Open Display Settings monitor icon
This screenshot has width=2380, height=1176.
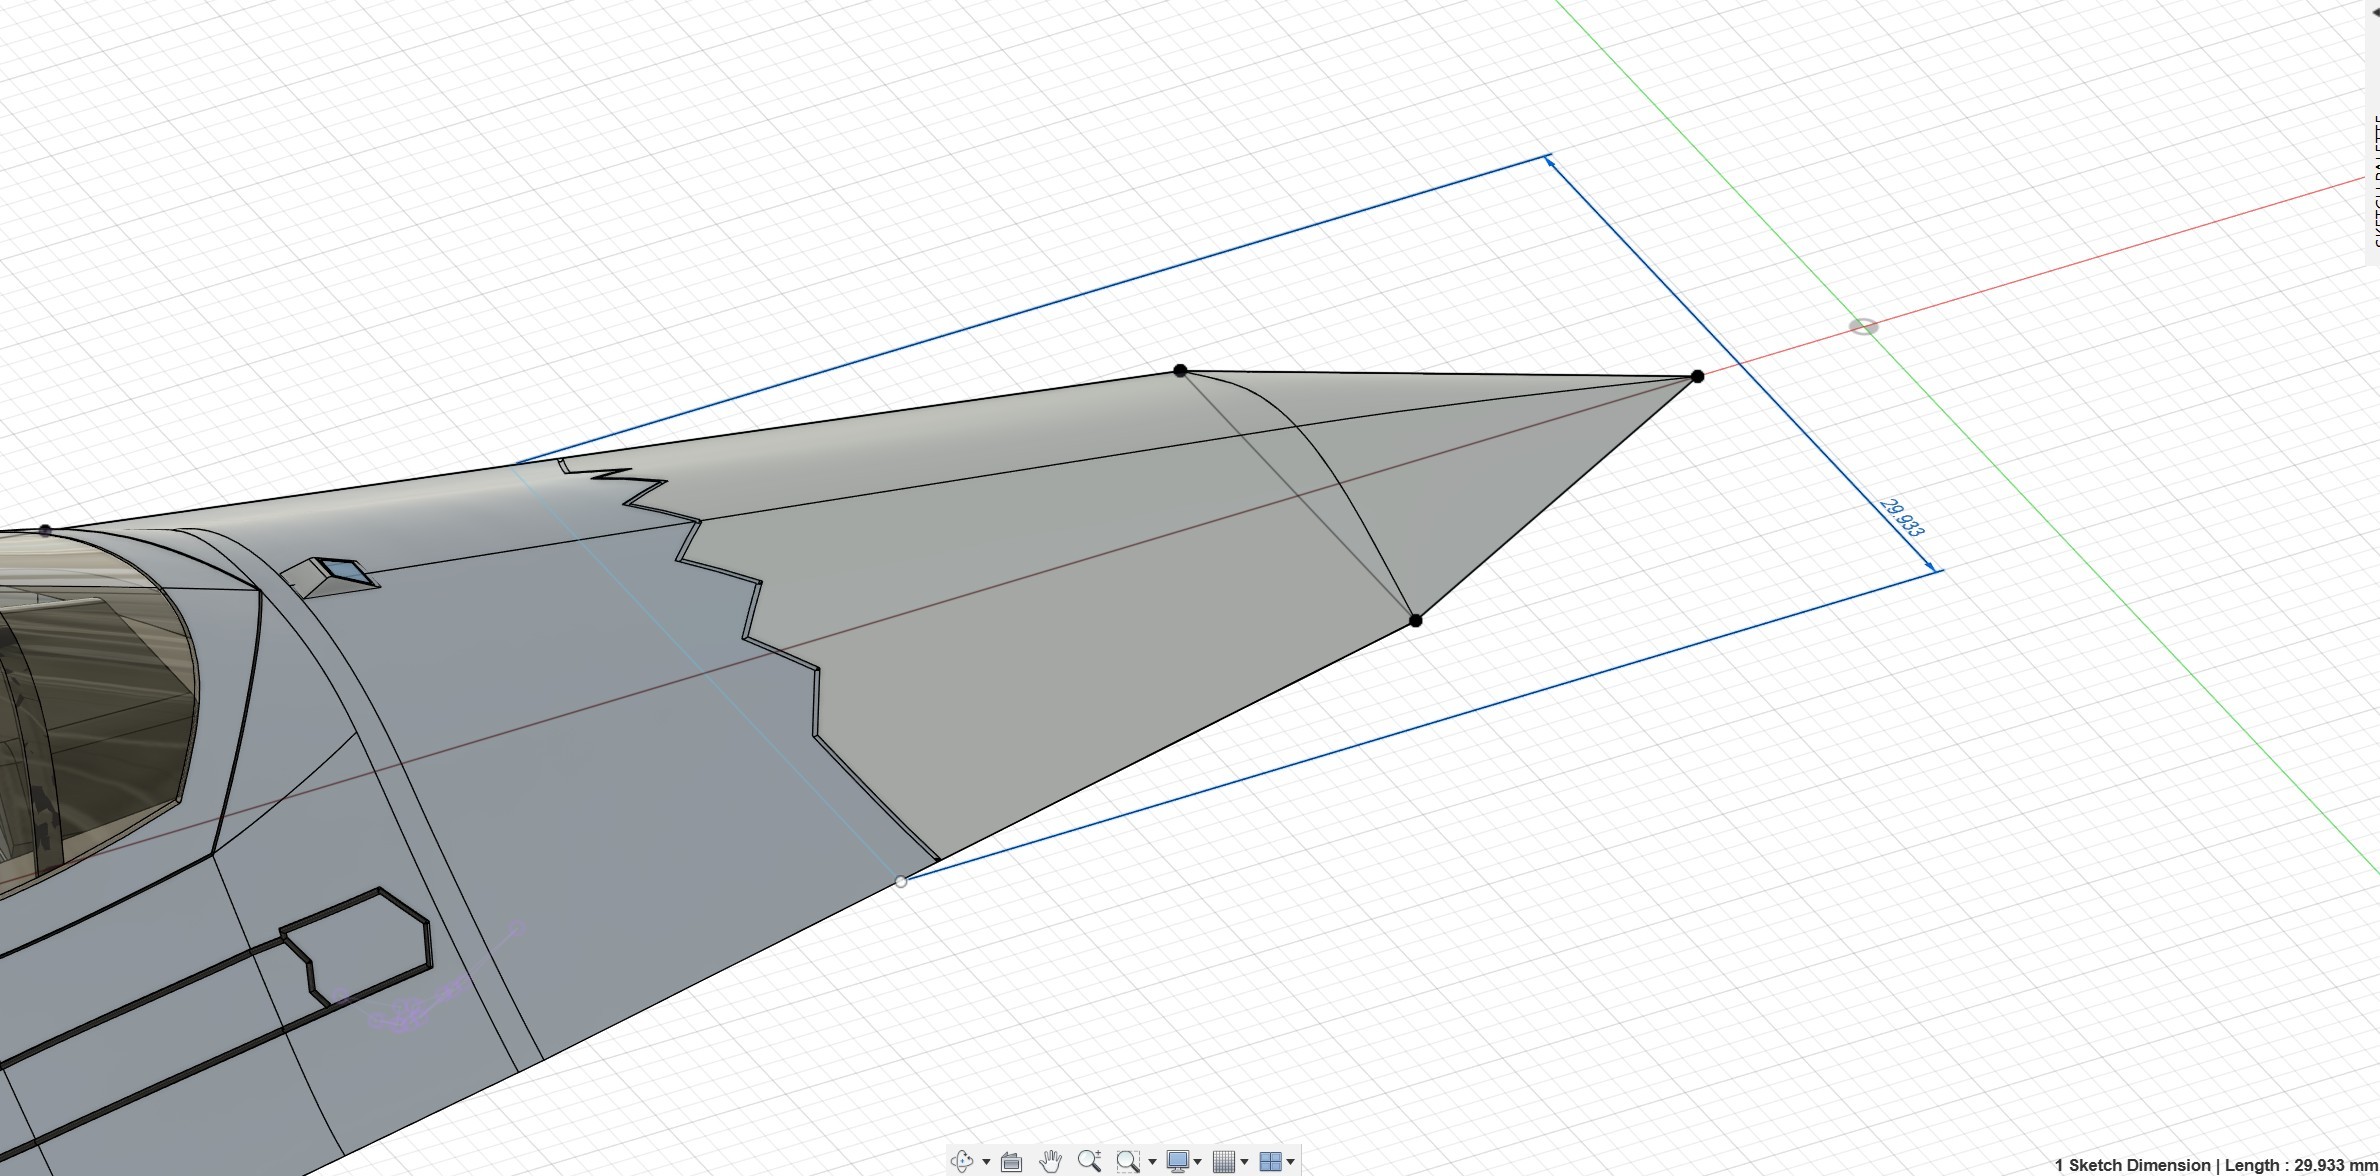[1177, 1161]
